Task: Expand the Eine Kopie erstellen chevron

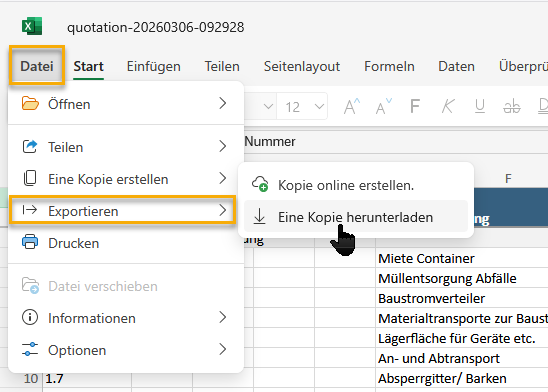Action: point(223,178)
